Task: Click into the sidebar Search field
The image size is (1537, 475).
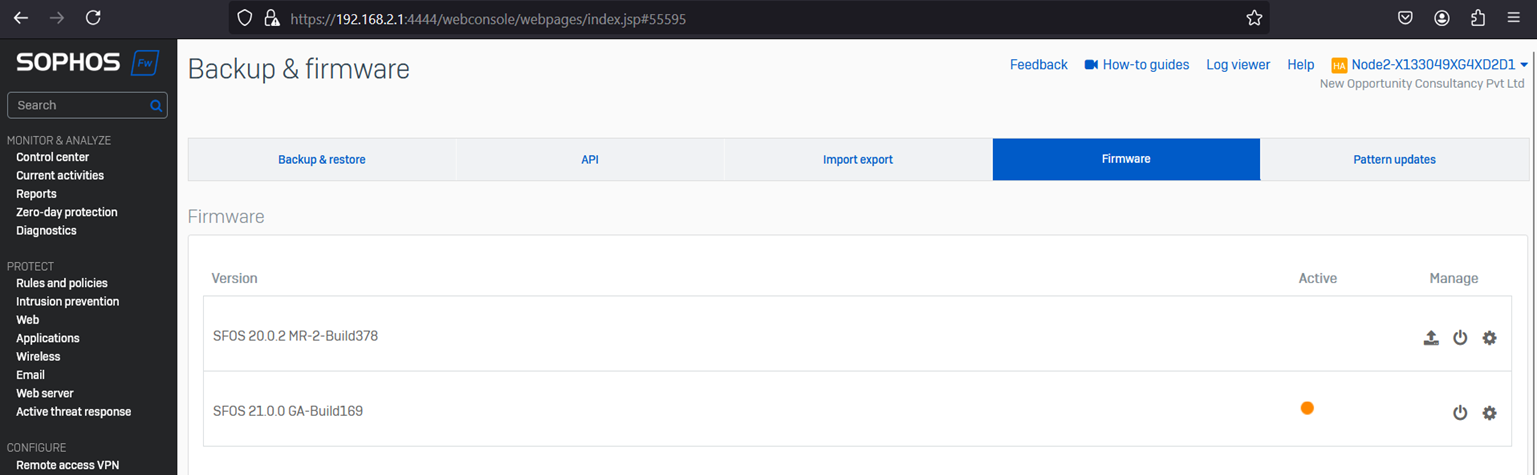Action: (78, 105)
